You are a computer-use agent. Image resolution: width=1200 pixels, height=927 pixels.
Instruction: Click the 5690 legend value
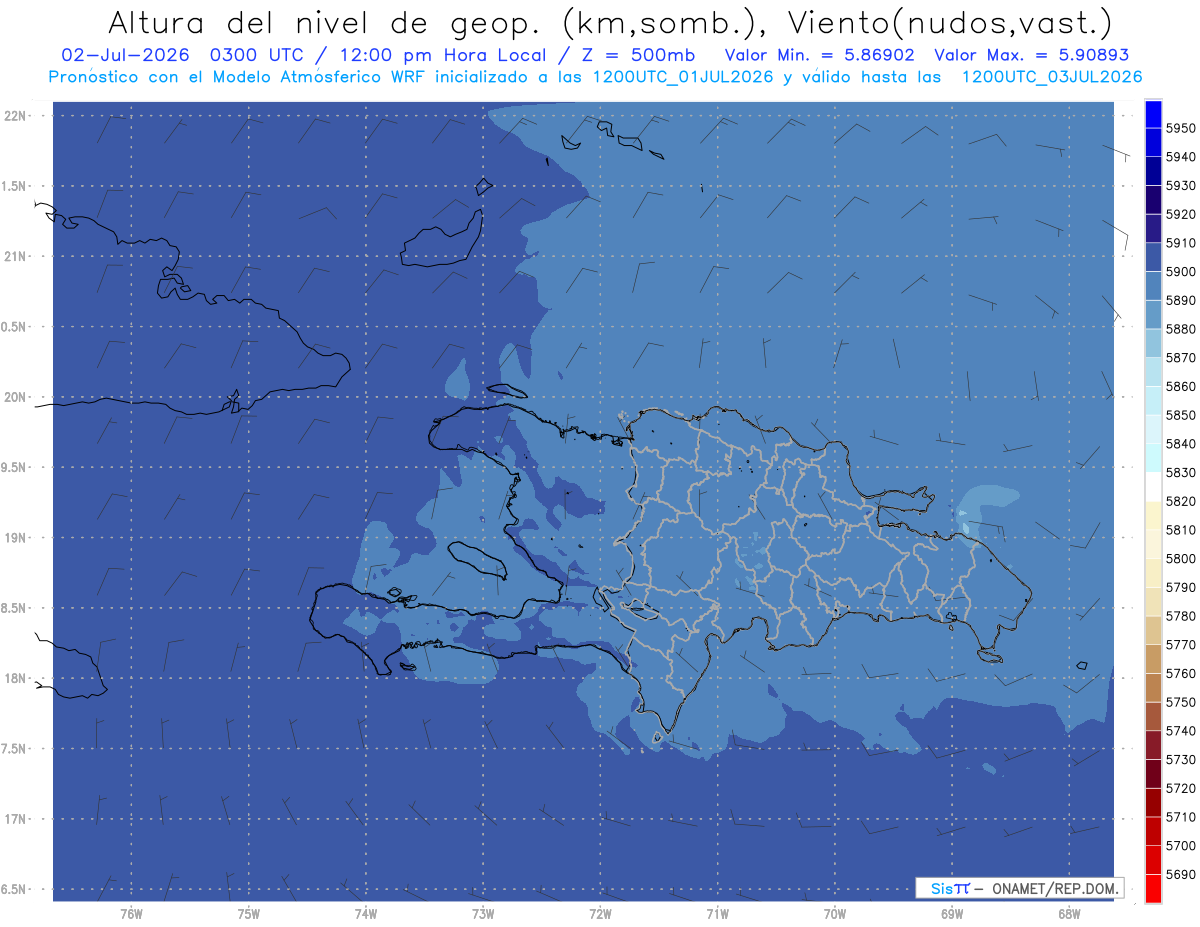coord(1180,875)
